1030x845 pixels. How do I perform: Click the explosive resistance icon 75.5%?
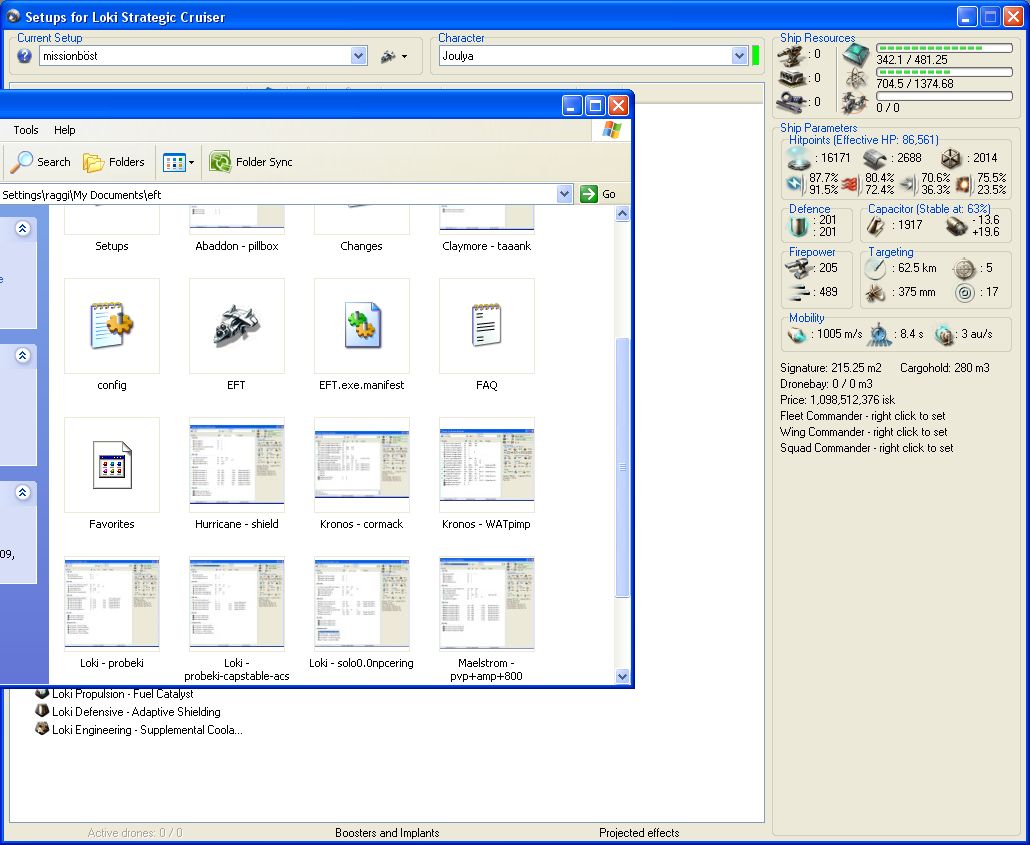point(964,184)
